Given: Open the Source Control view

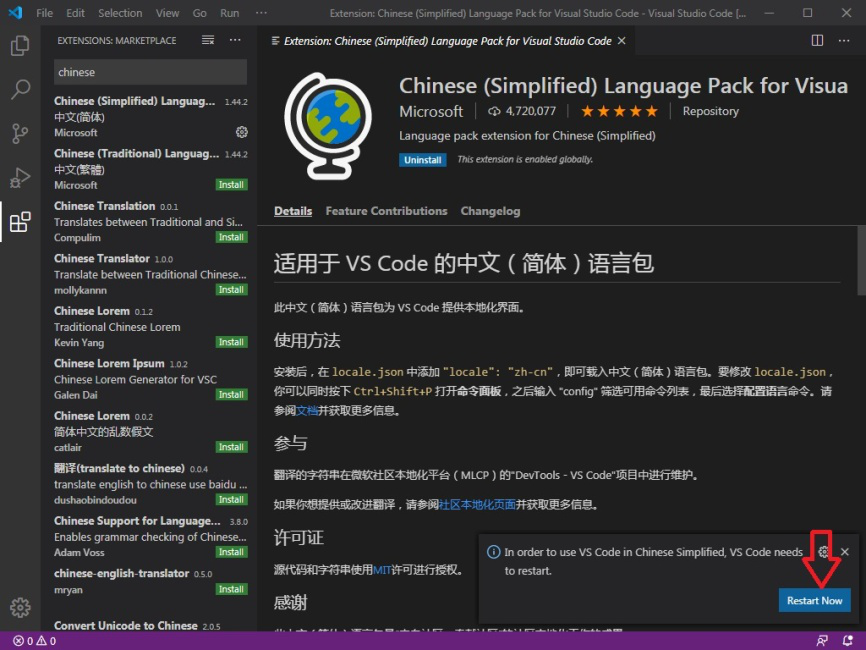Looking at the screenshot, I should click(20, 134).
